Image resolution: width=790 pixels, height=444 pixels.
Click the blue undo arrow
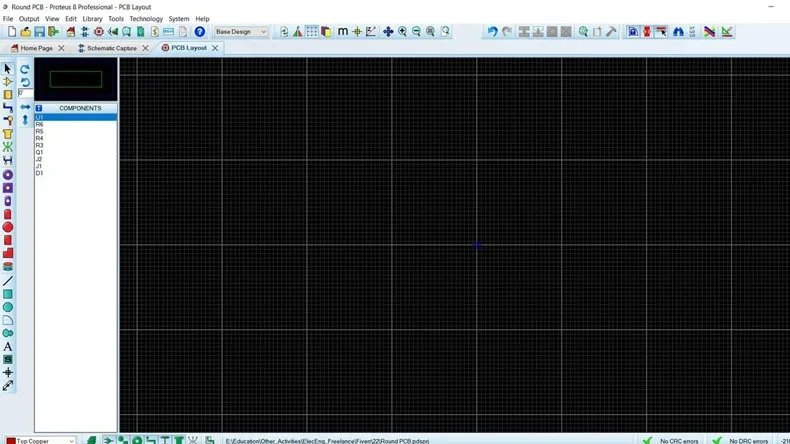tap(492, 32)
